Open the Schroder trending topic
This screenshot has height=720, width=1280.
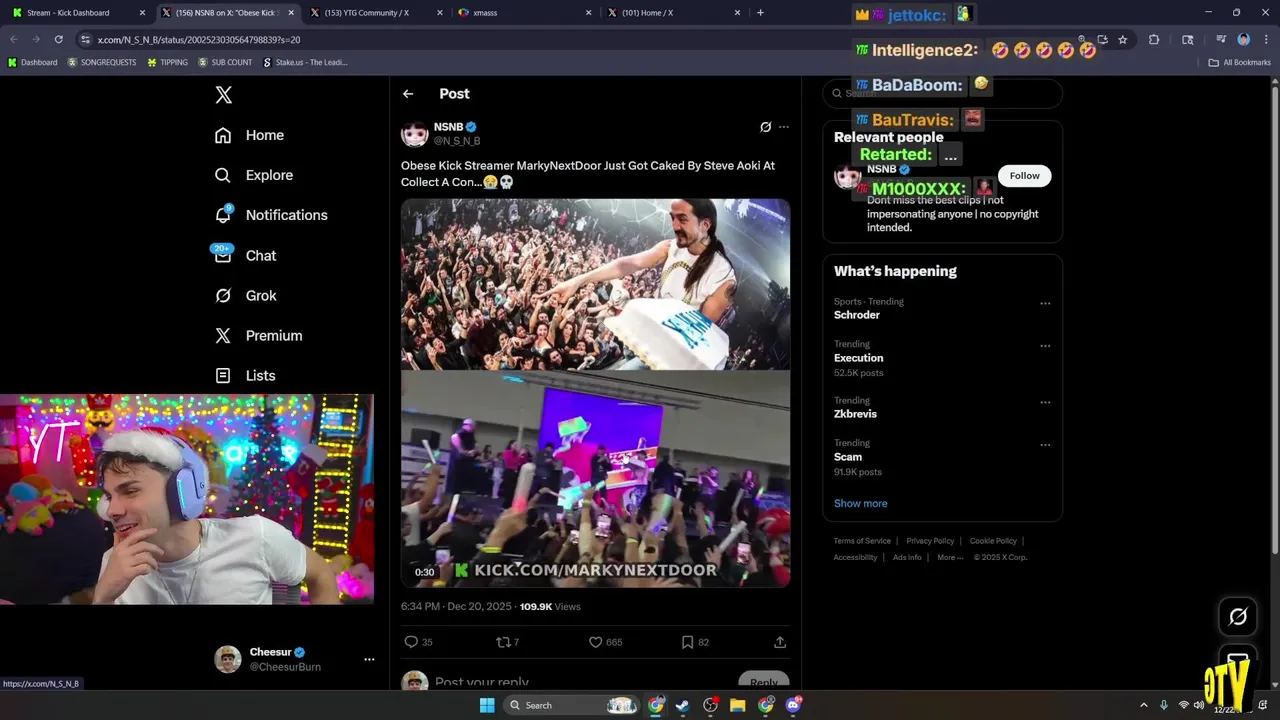click(857, 315)
